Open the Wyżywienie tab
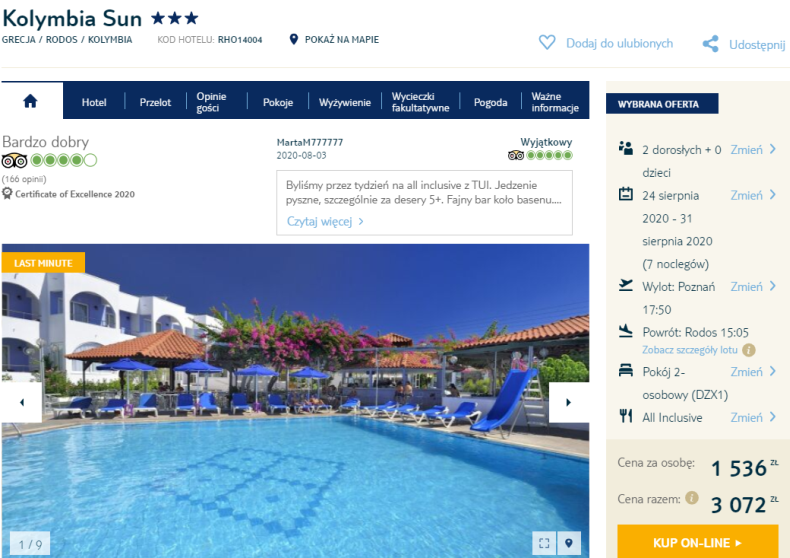The image size is (790, 558). 345,102
